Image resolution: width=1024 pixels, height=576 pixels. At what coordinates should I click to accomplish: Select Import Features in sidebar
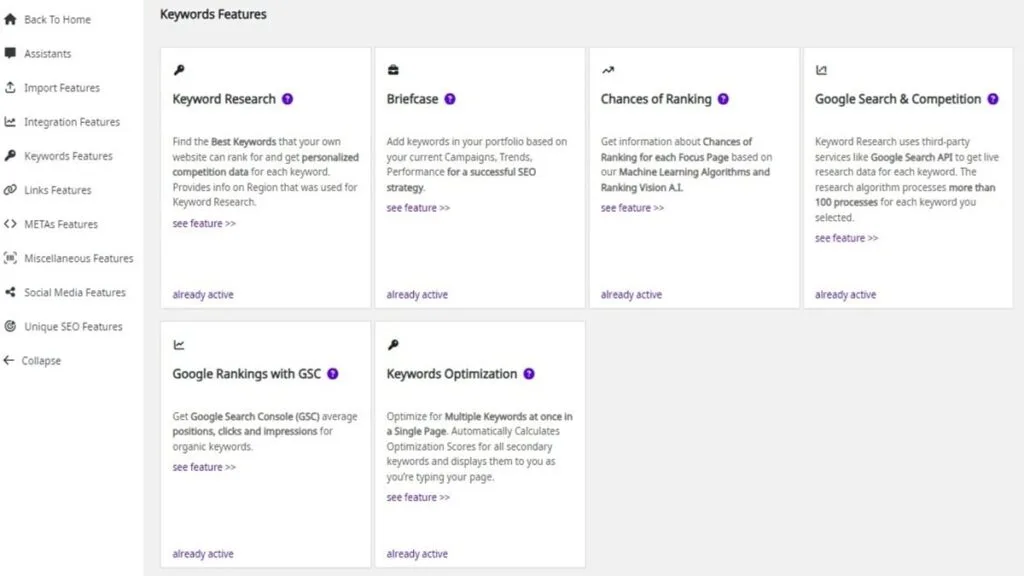click(62, 88)
